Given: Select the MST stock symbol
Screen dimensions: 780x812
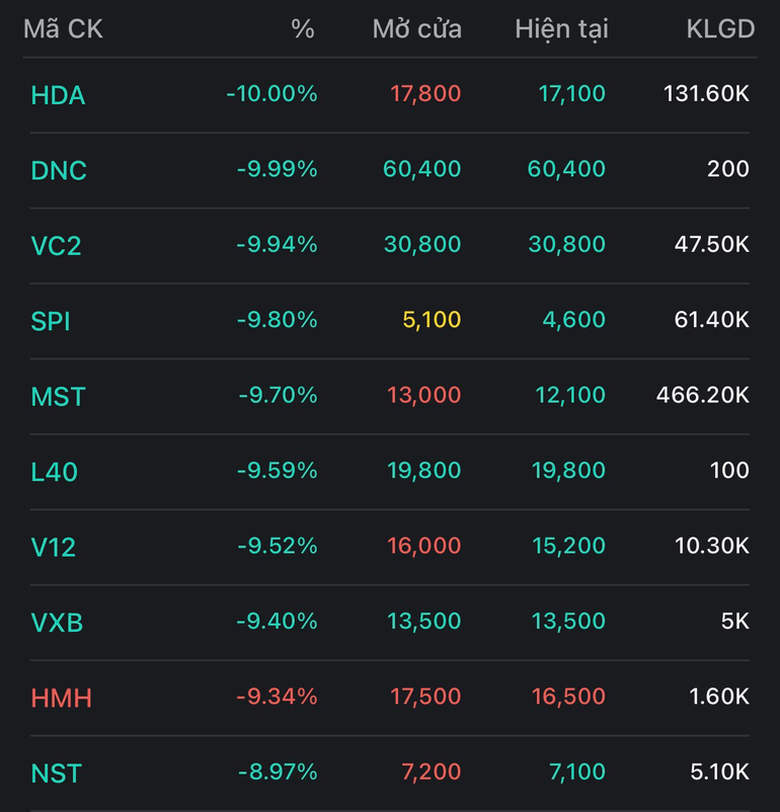Looking at the screenshot, I should coord(58,396).
